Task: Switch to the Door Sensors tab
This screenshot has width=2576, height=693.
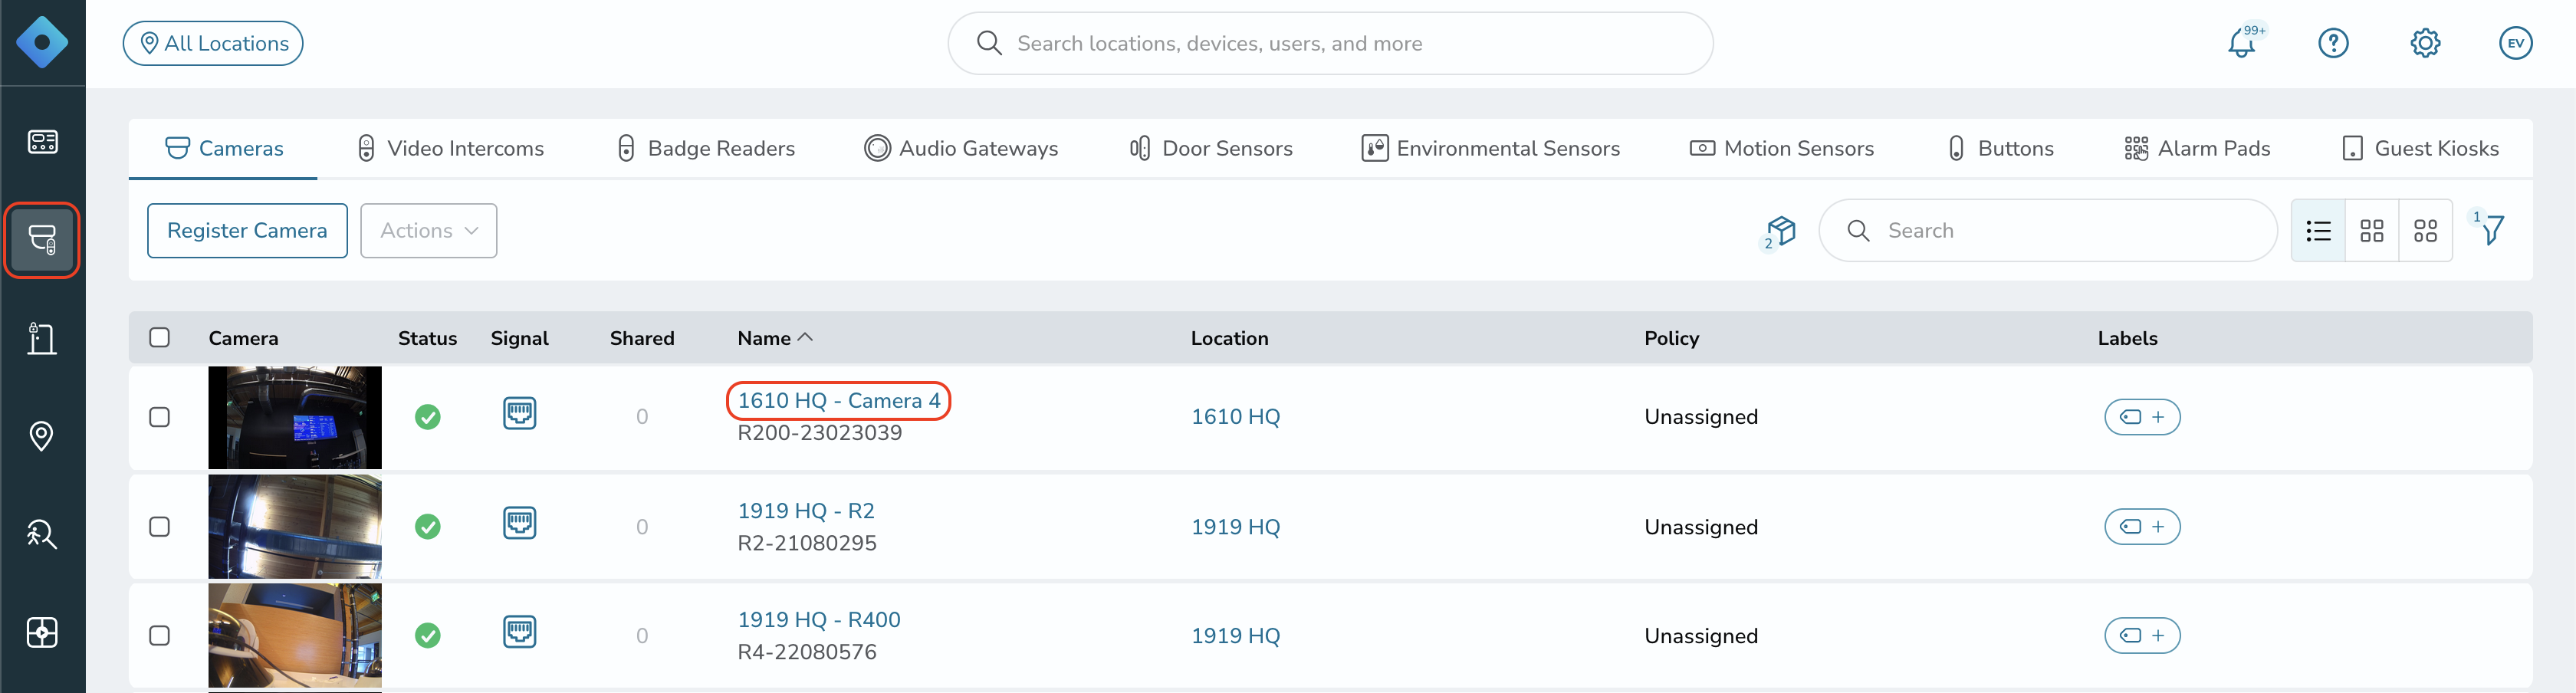Action: 1211,148
